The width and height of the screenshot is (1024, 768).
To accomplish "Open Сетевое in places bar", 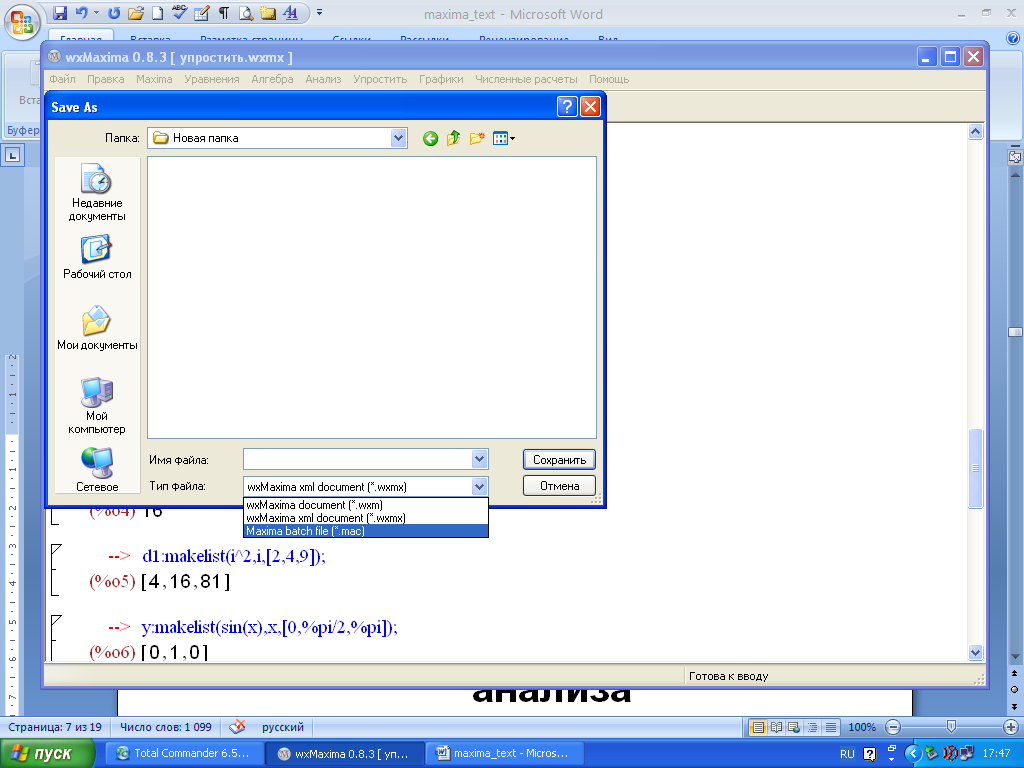I will (x=97, y=470).
